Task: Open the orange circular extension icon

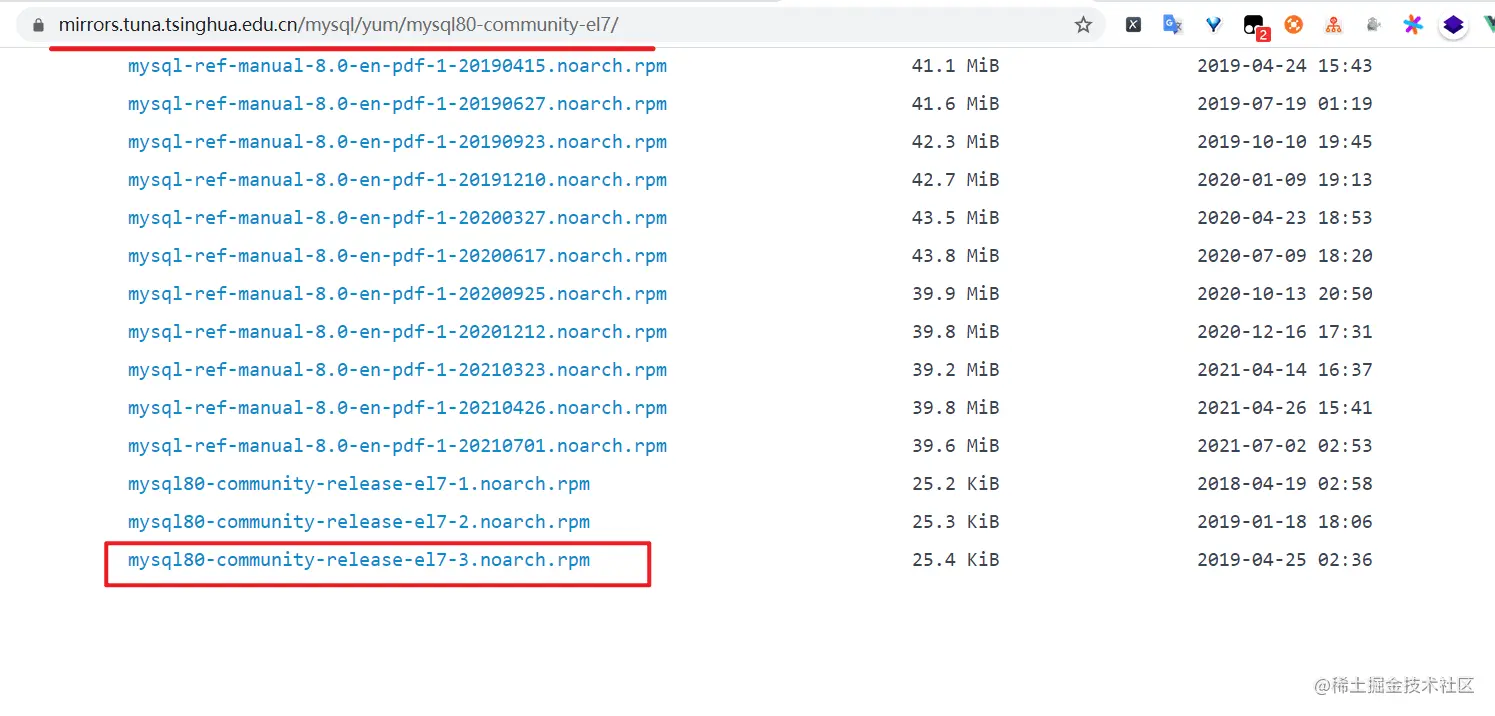Action: (1293, 25)
